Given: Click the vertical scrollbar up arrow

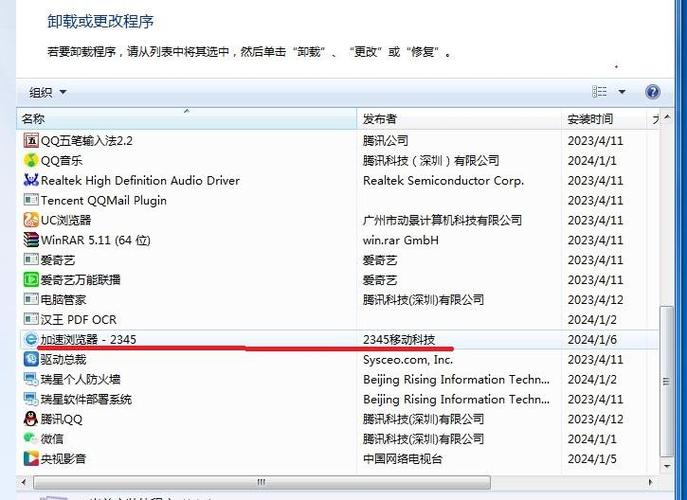Looking at the screenshot, I should pyautogui.click(x=667, y=117).
